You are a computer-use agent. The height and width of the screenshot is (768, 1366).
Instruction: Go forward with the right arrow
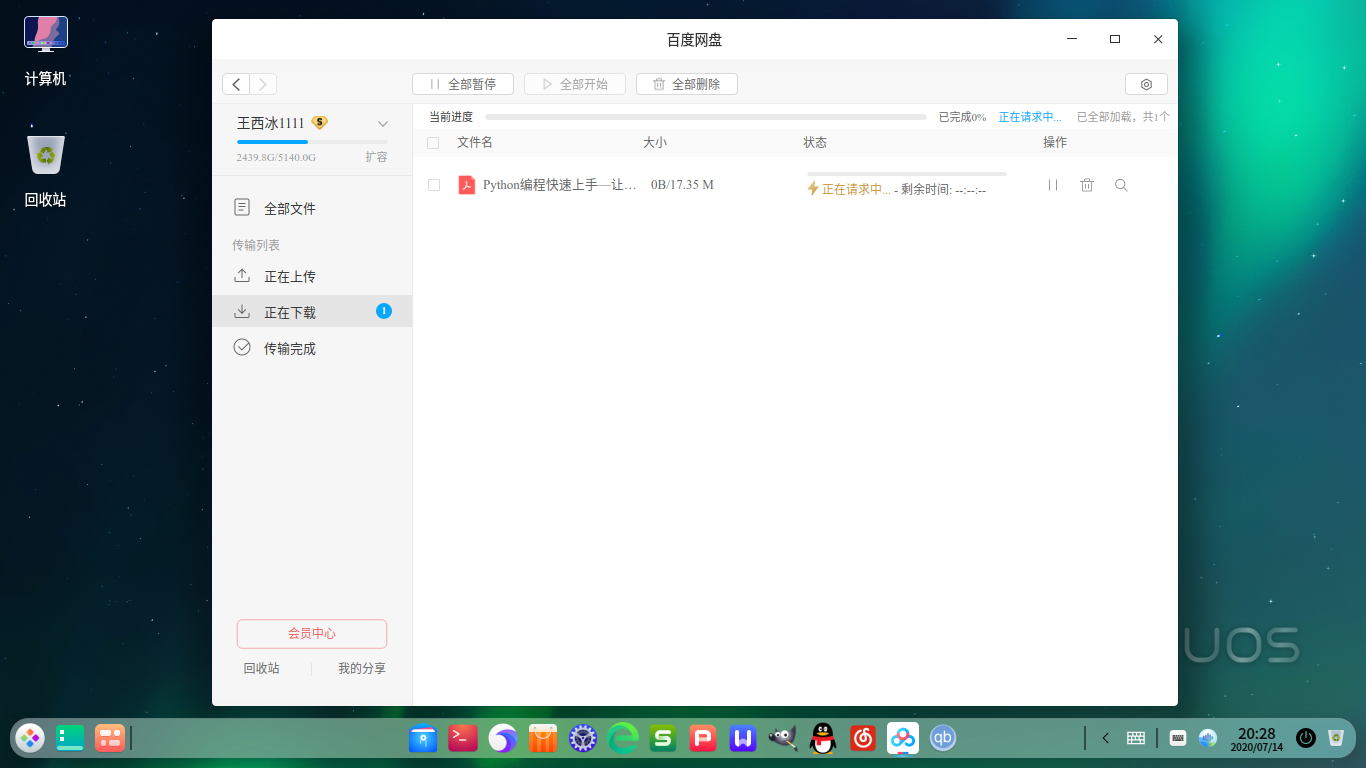pos(263,84)
